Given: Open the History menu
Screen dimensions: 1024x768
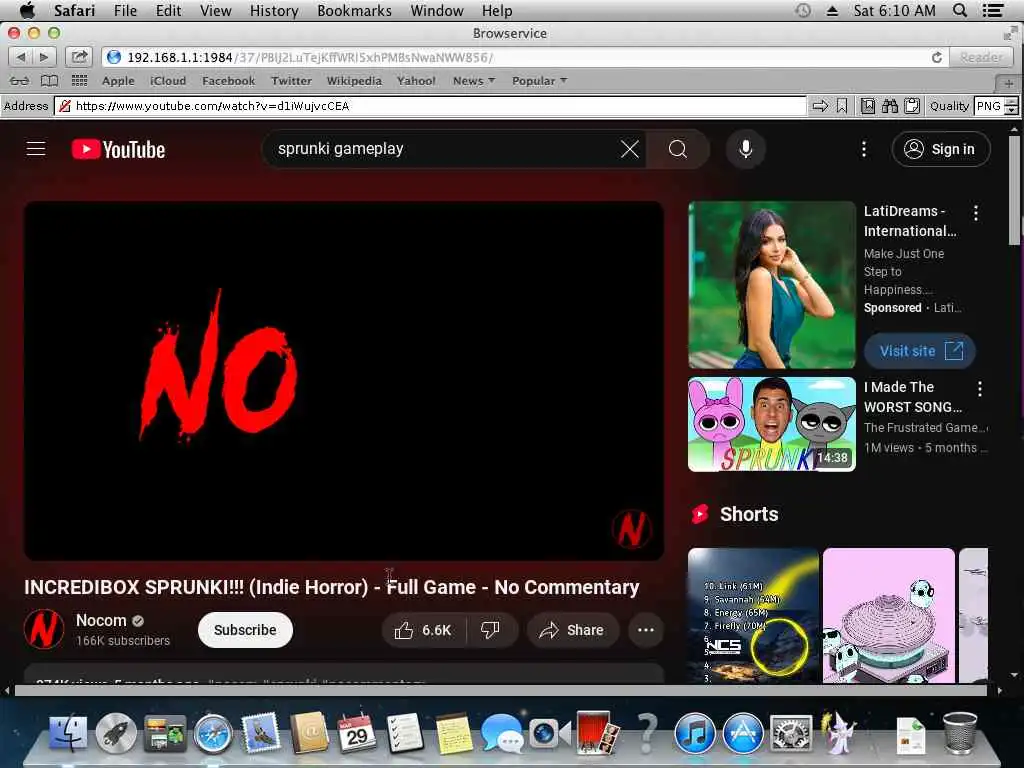Looking at the screenshot, I should (274, 10).
